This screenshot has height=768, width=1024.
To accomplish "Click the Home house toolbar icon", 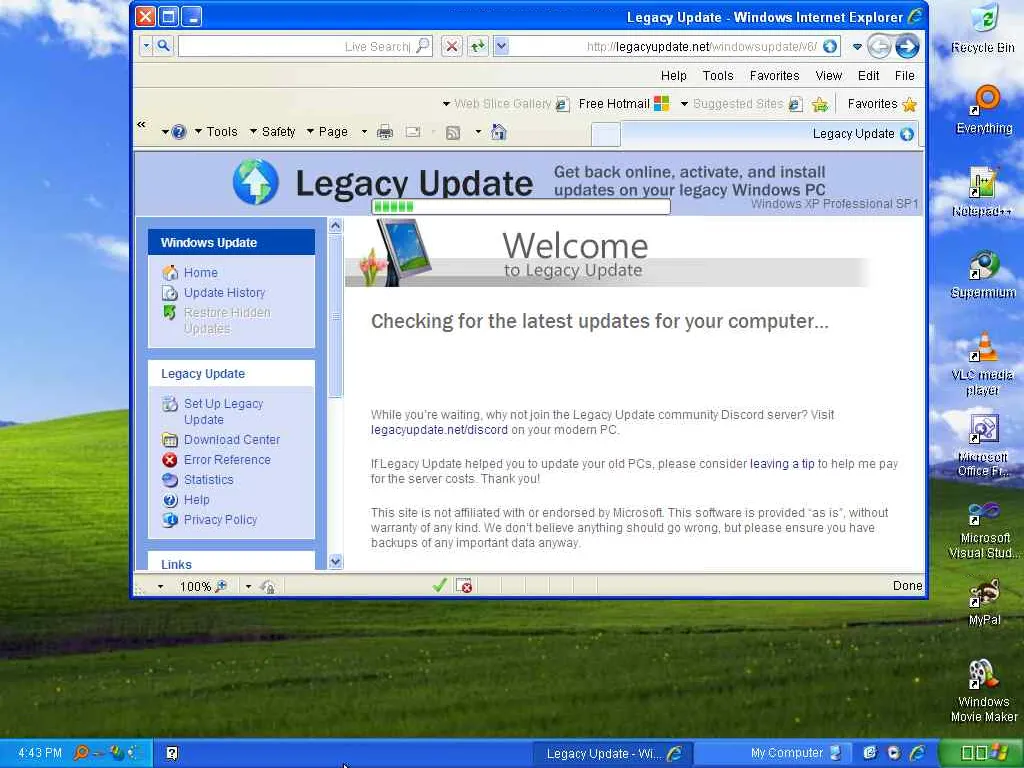I will [498, 132].
